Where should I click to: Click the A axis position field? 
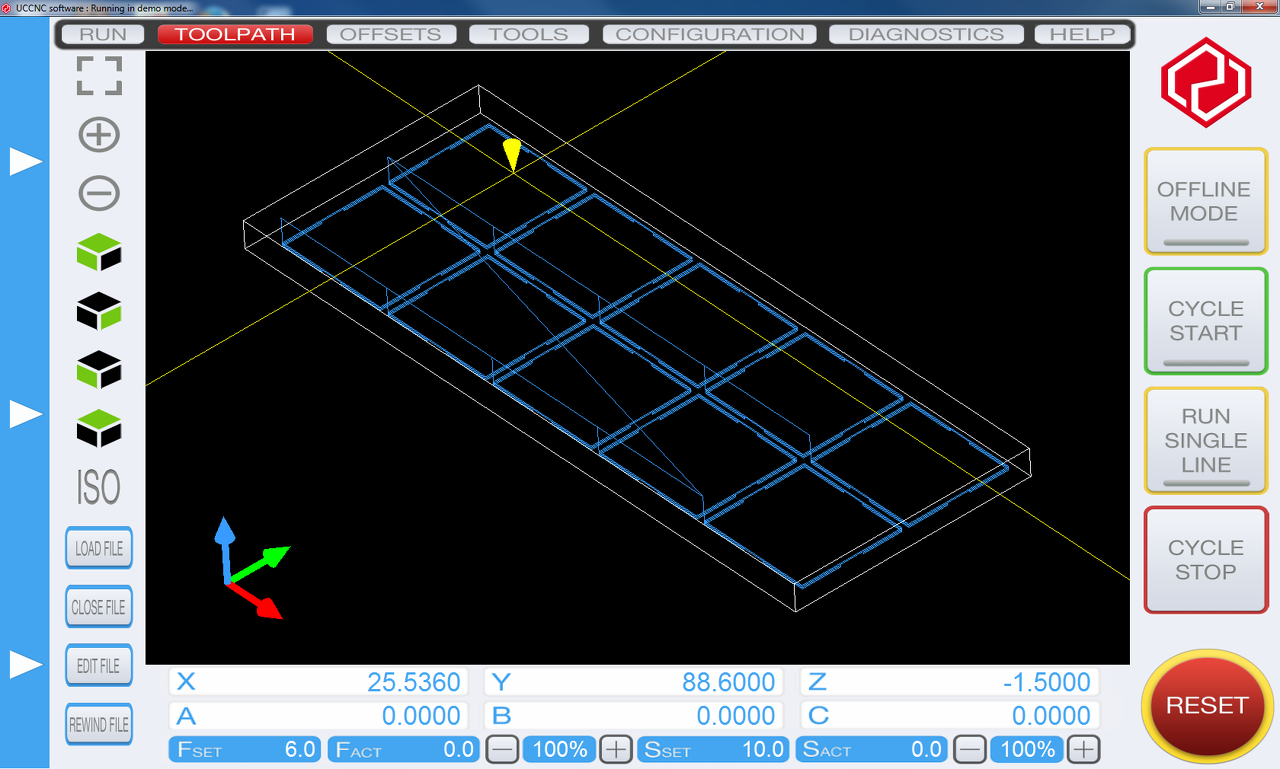(x=318, y=716)
